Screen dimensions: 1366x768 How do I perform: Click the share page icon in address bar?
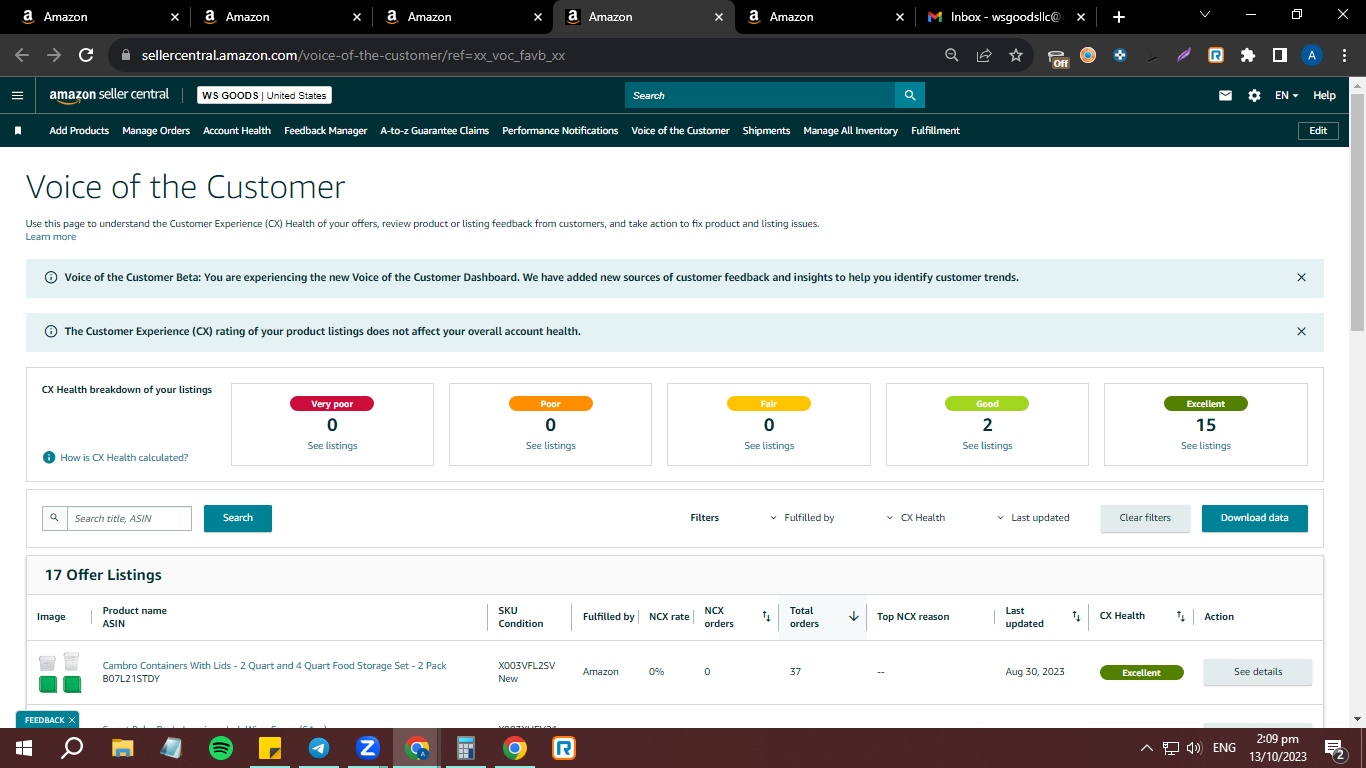pyautogui.click(x=984, y=56)
